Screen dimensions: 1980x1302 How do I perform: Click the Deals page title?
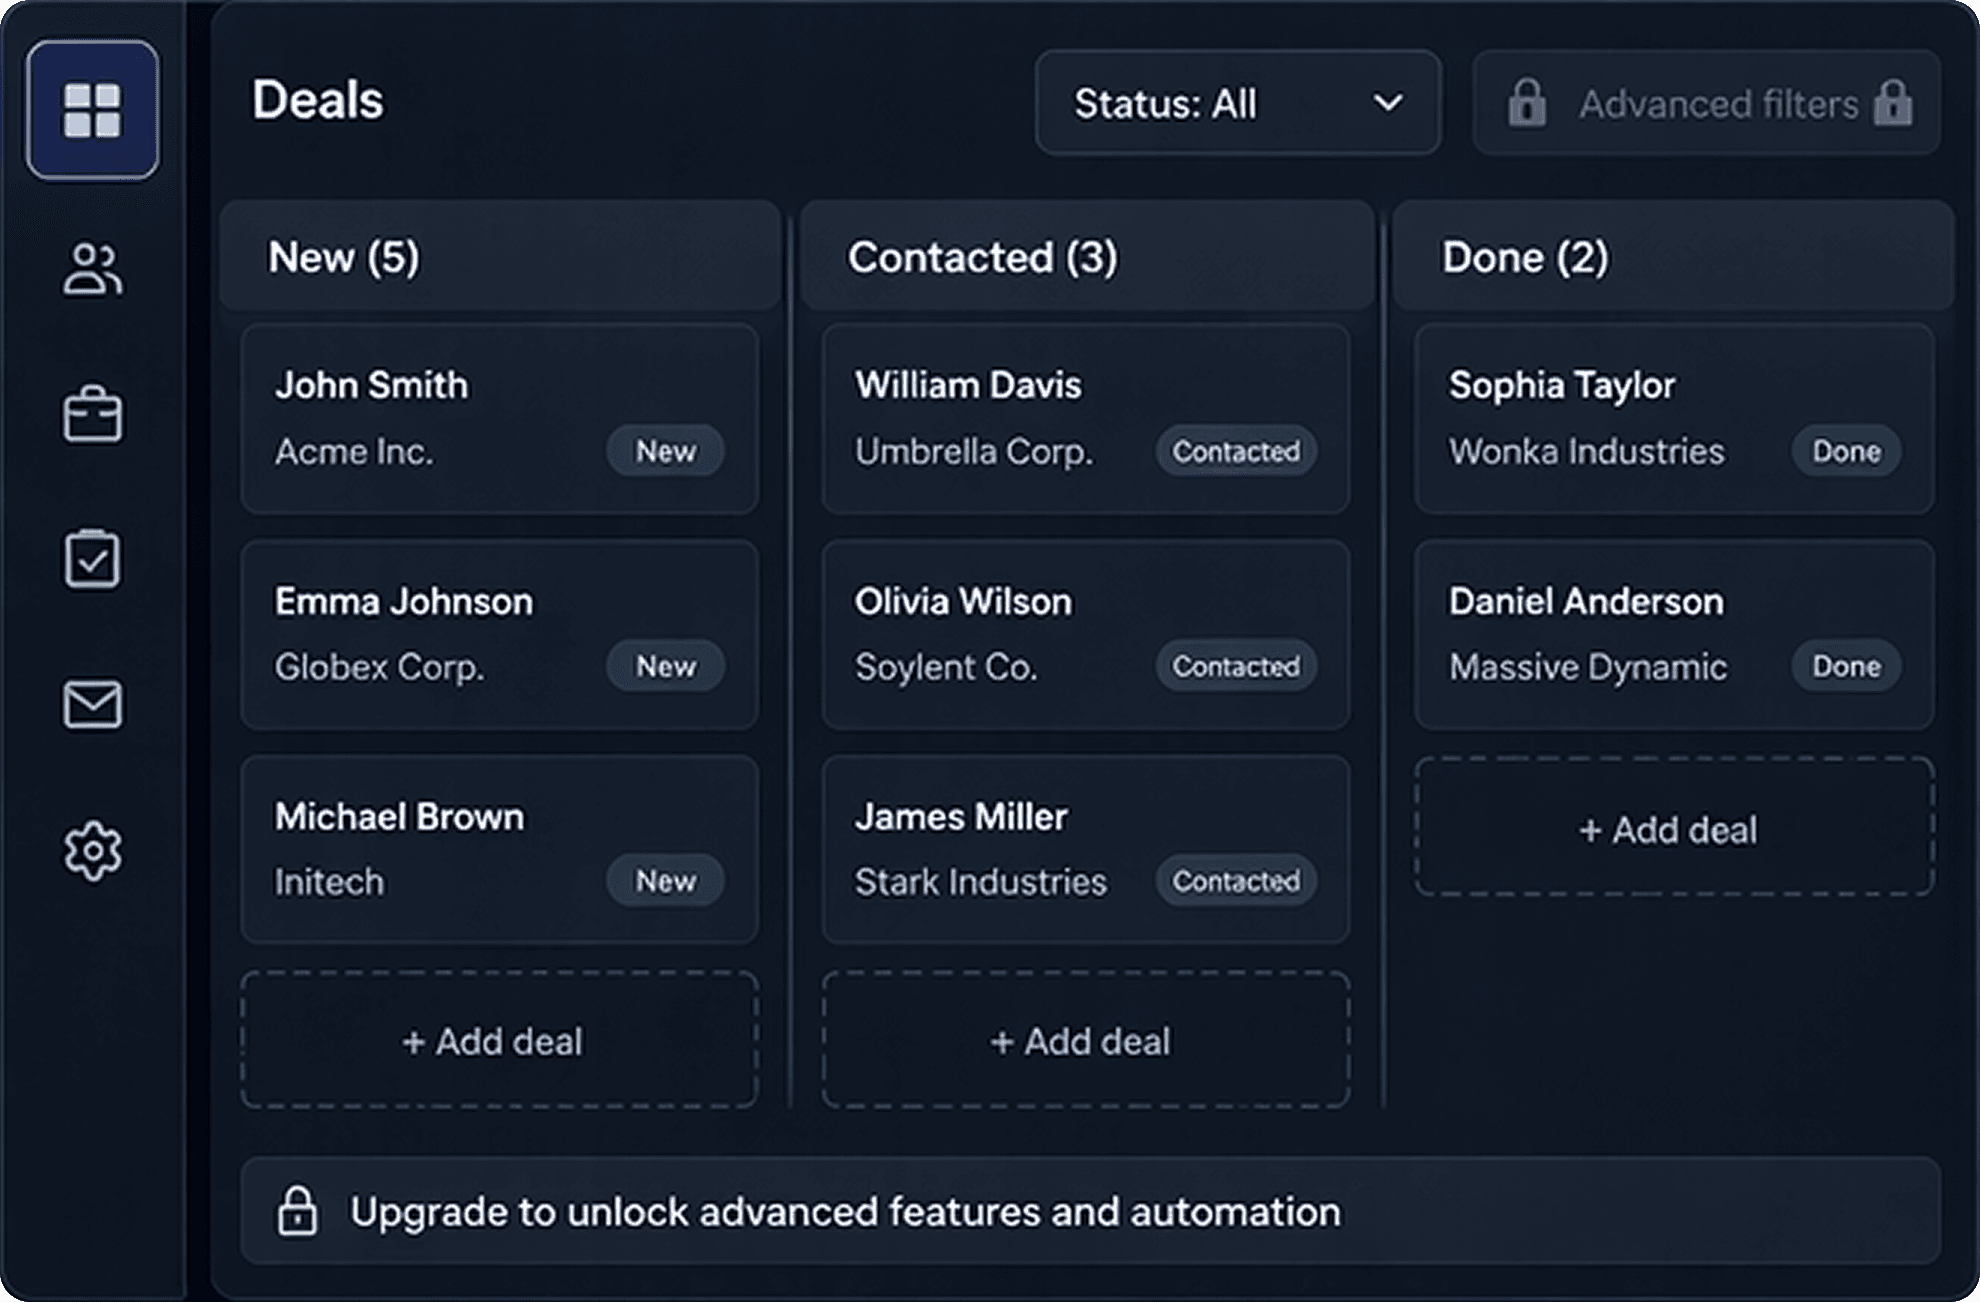click(317, 100)
